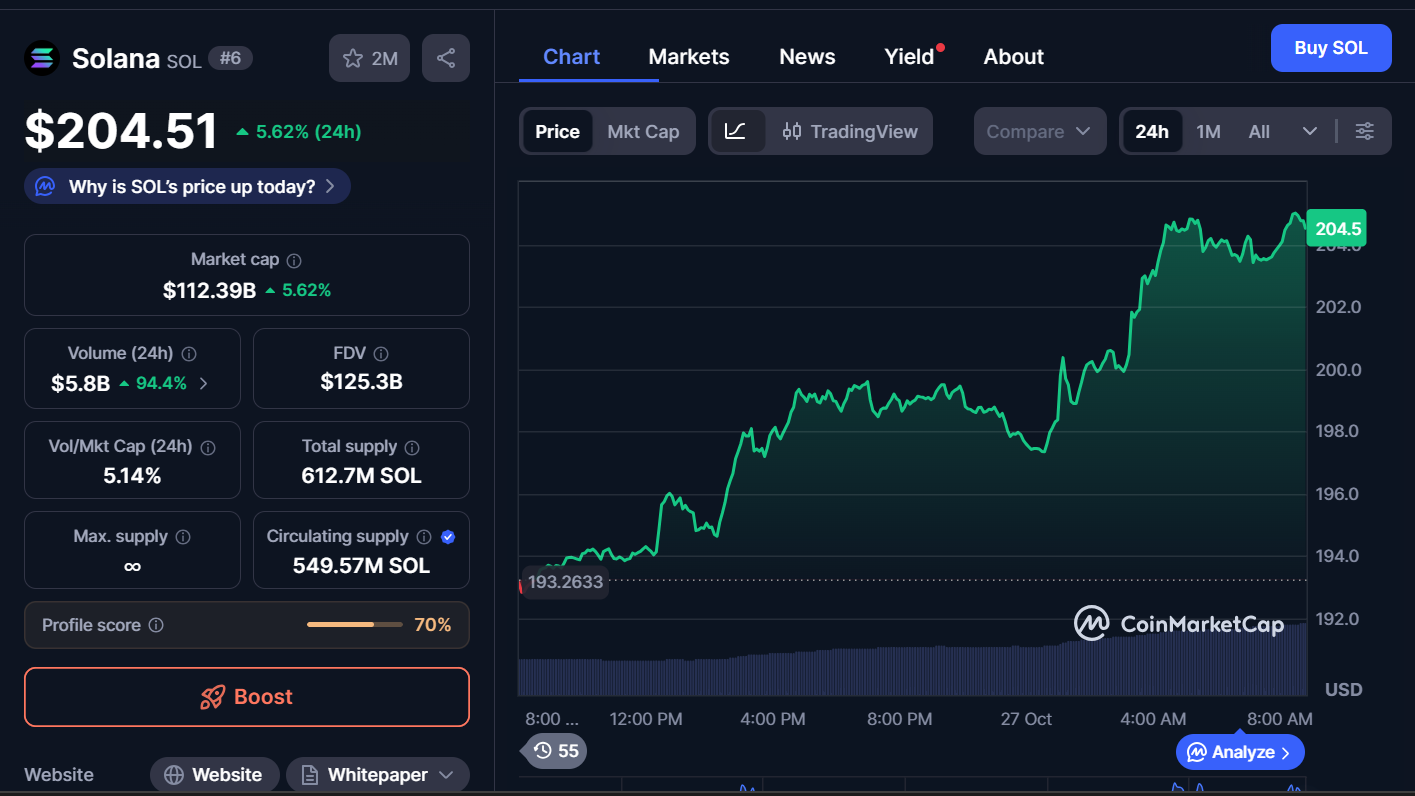Open chart settings sliders icon
Screen dimensions: 1415x796
tap(1364, 131)
